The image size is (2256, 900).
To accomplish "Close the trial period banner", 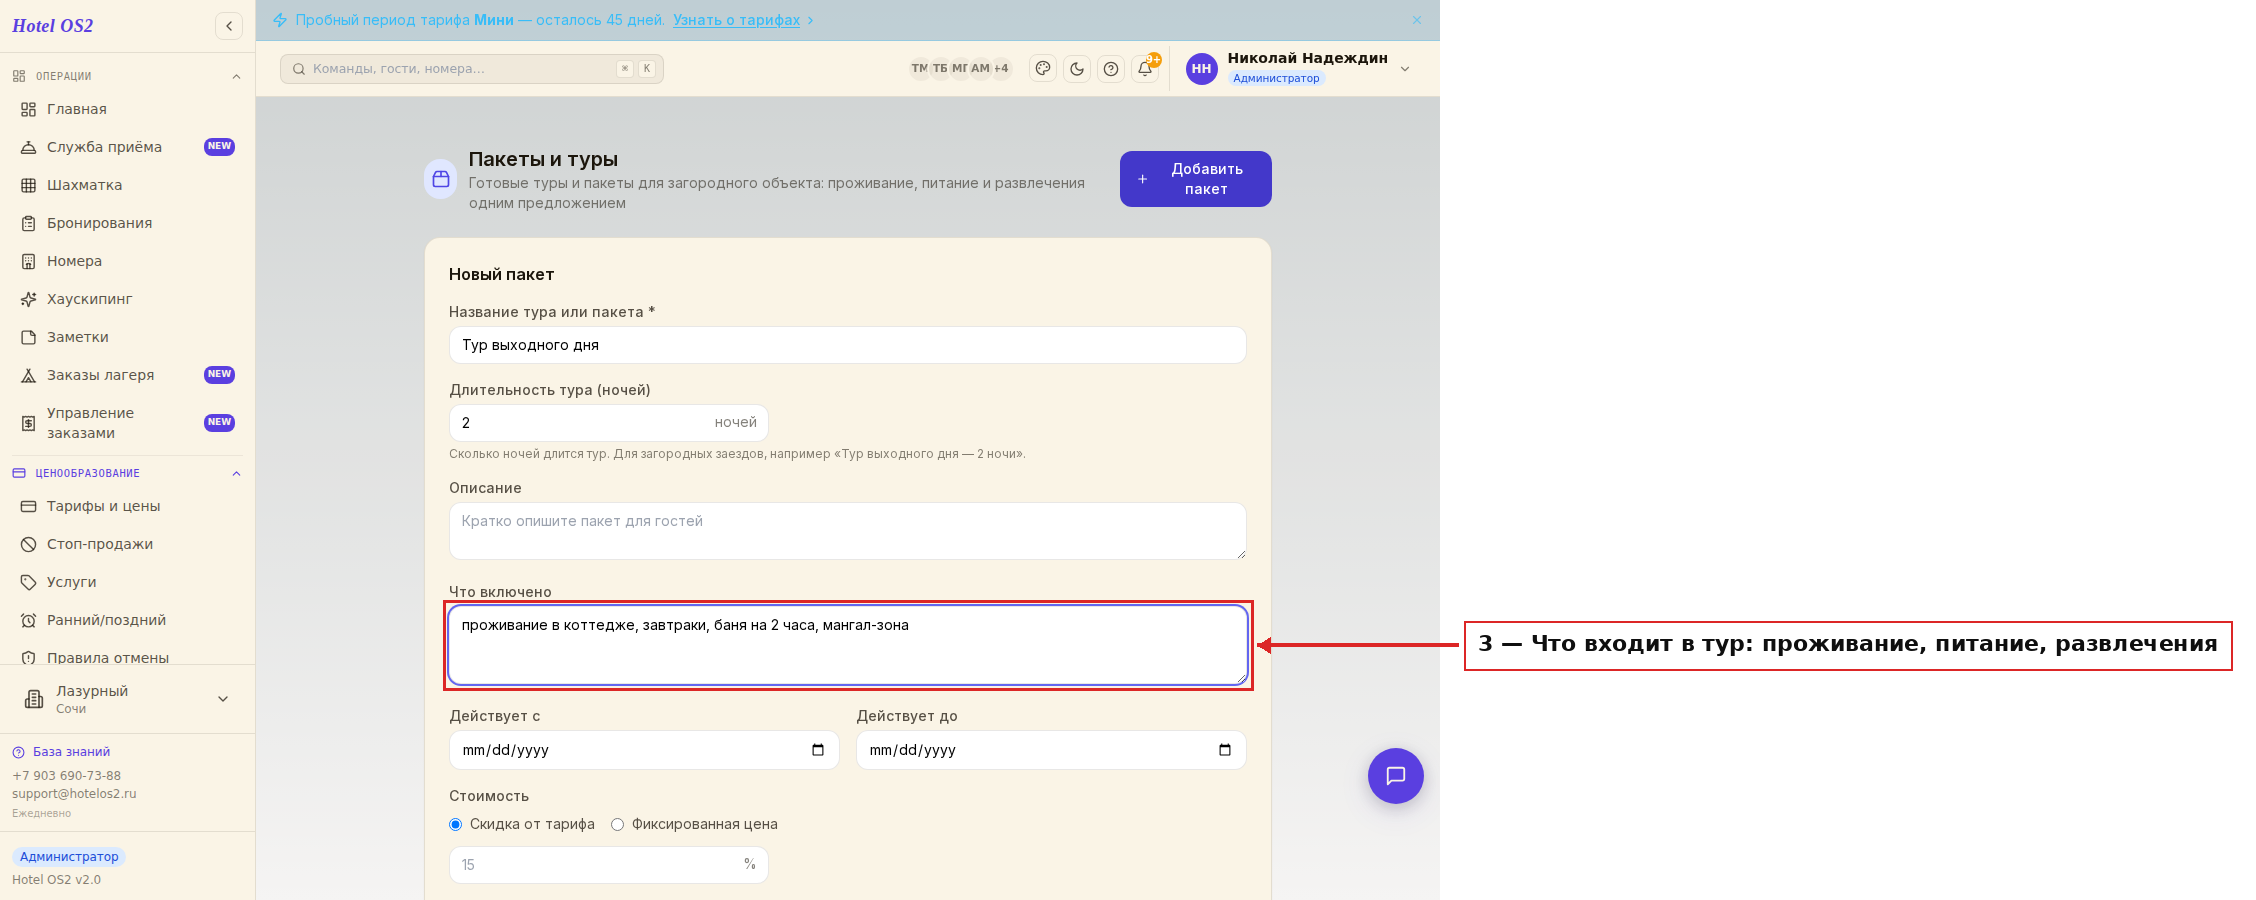I will (x=1417, y=20).
